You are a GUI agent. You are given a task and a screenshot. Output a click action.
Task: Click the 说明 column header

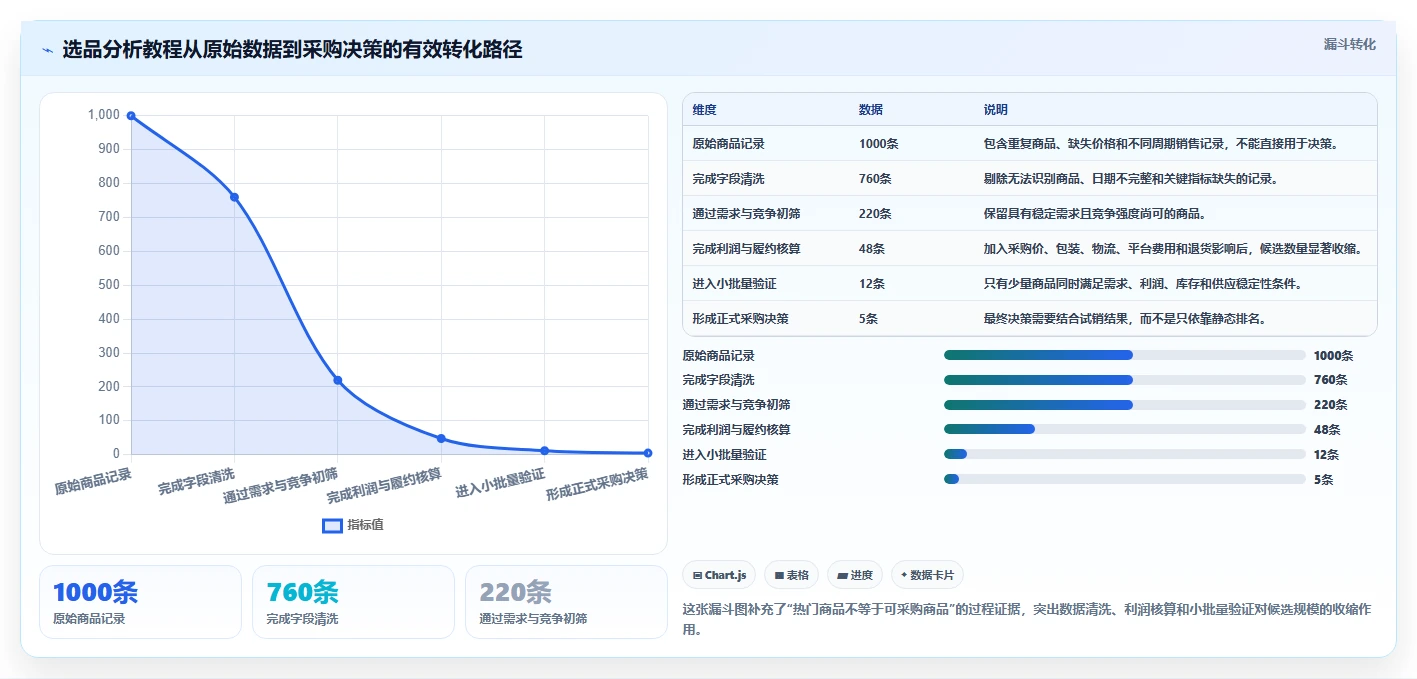tap(996, 110)
